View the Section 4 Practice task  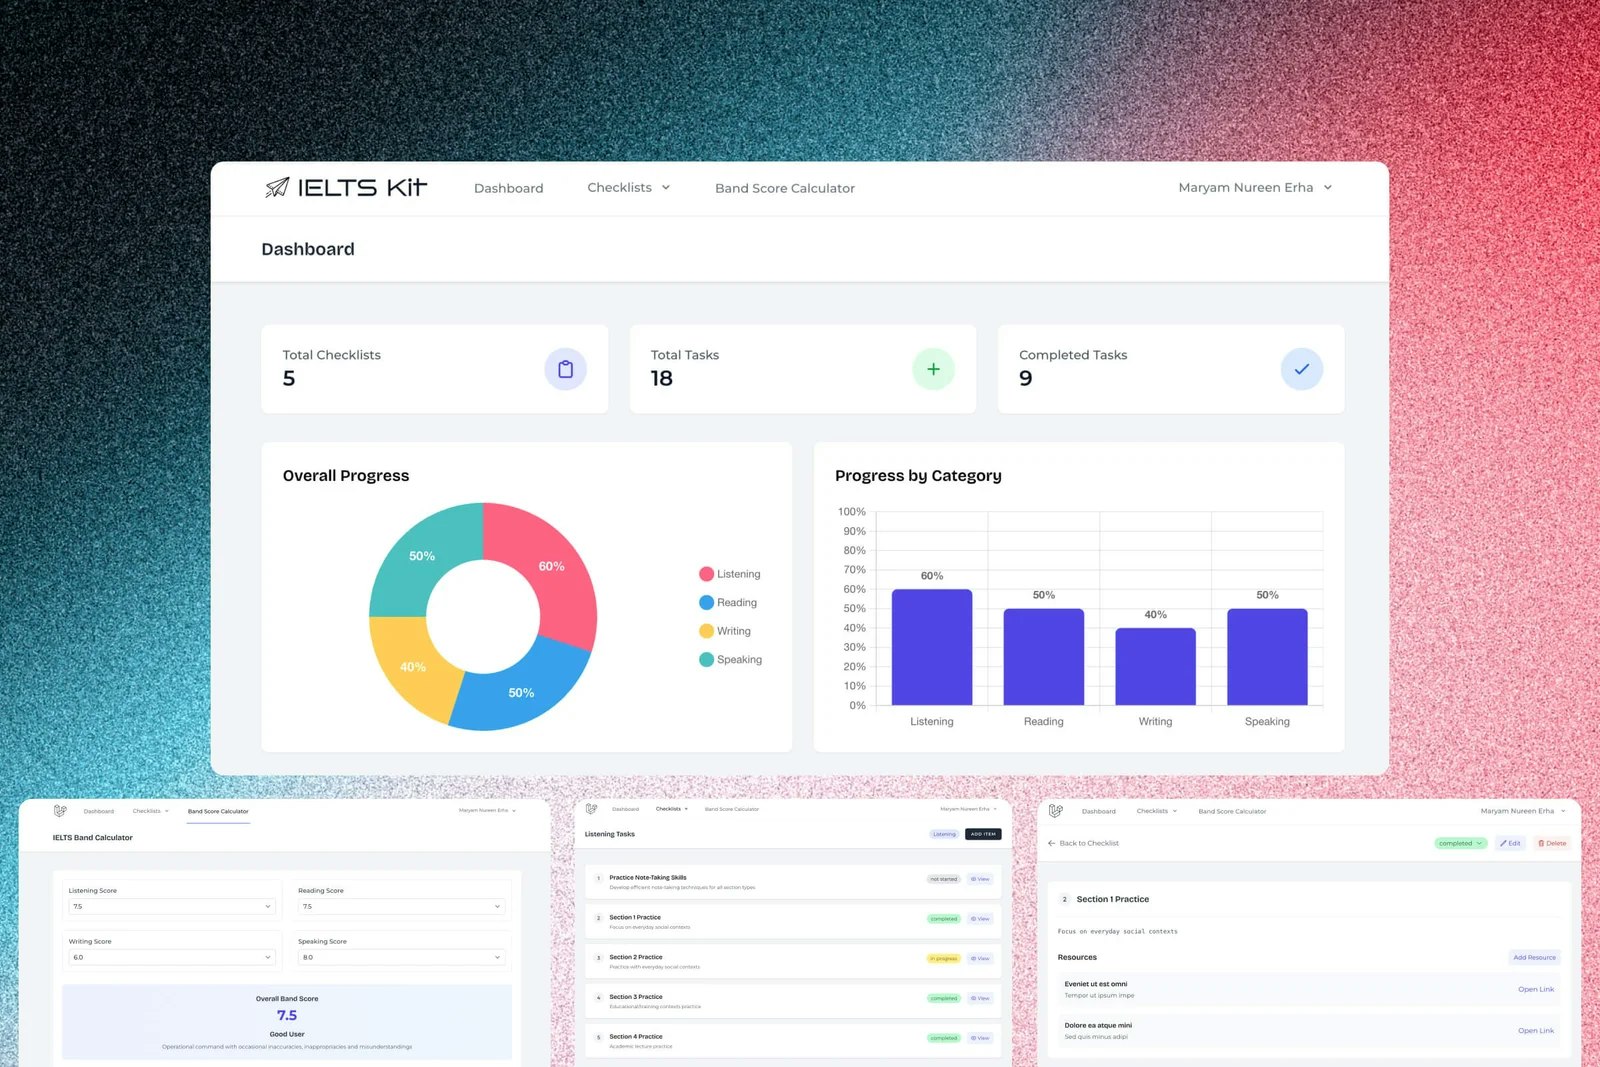coord(980,1038)
